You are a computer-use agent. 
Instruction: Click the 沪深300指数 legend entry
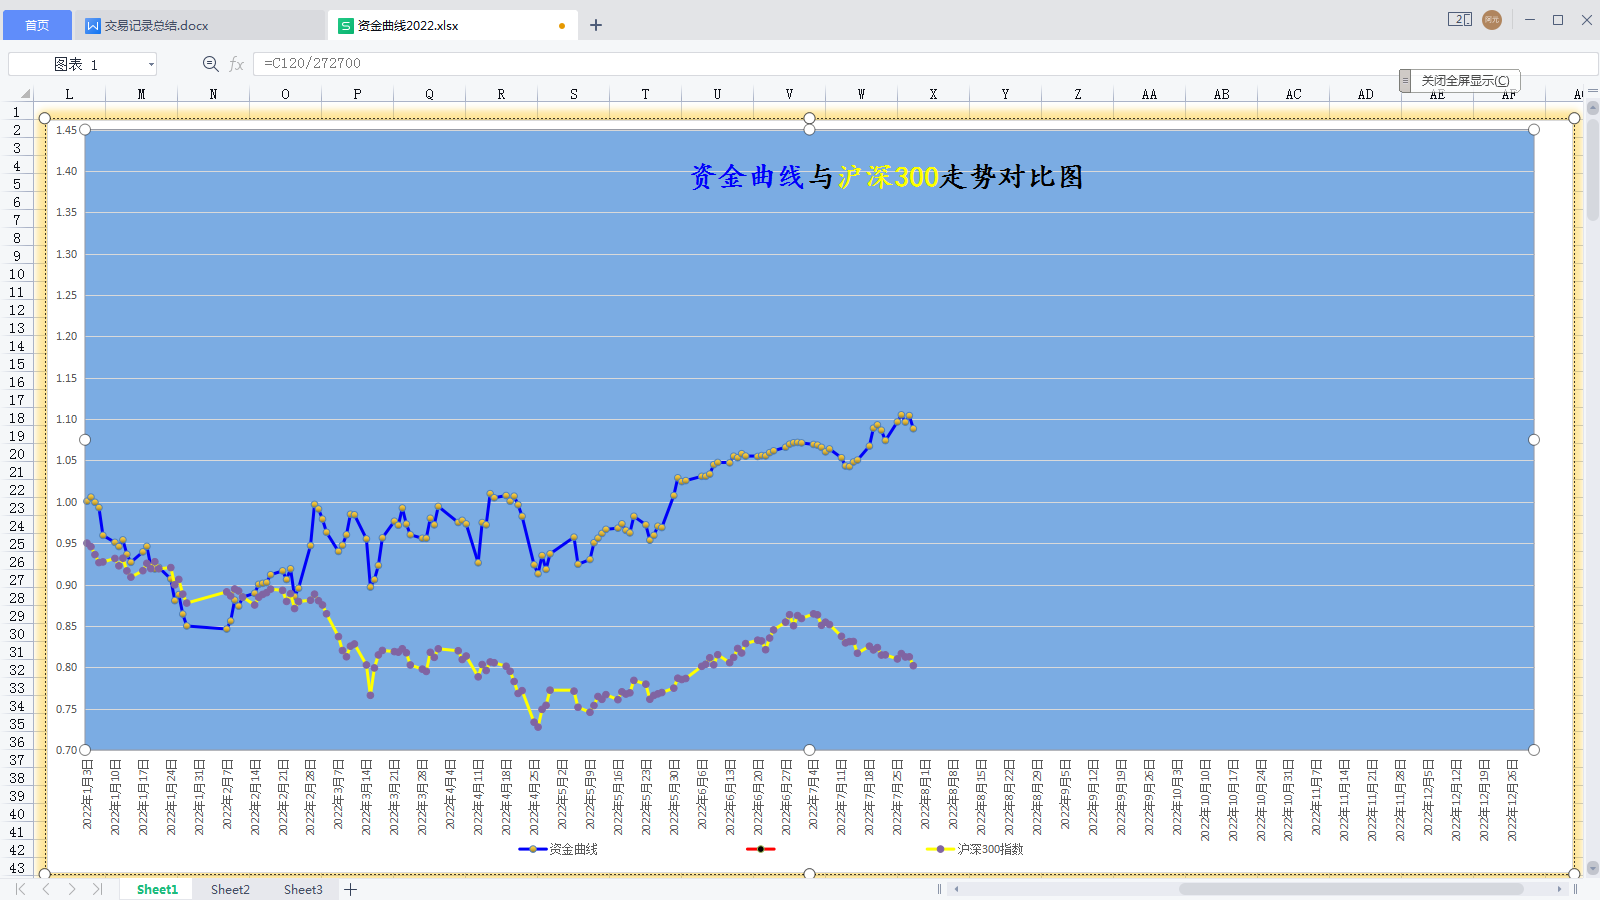point(975,849)
